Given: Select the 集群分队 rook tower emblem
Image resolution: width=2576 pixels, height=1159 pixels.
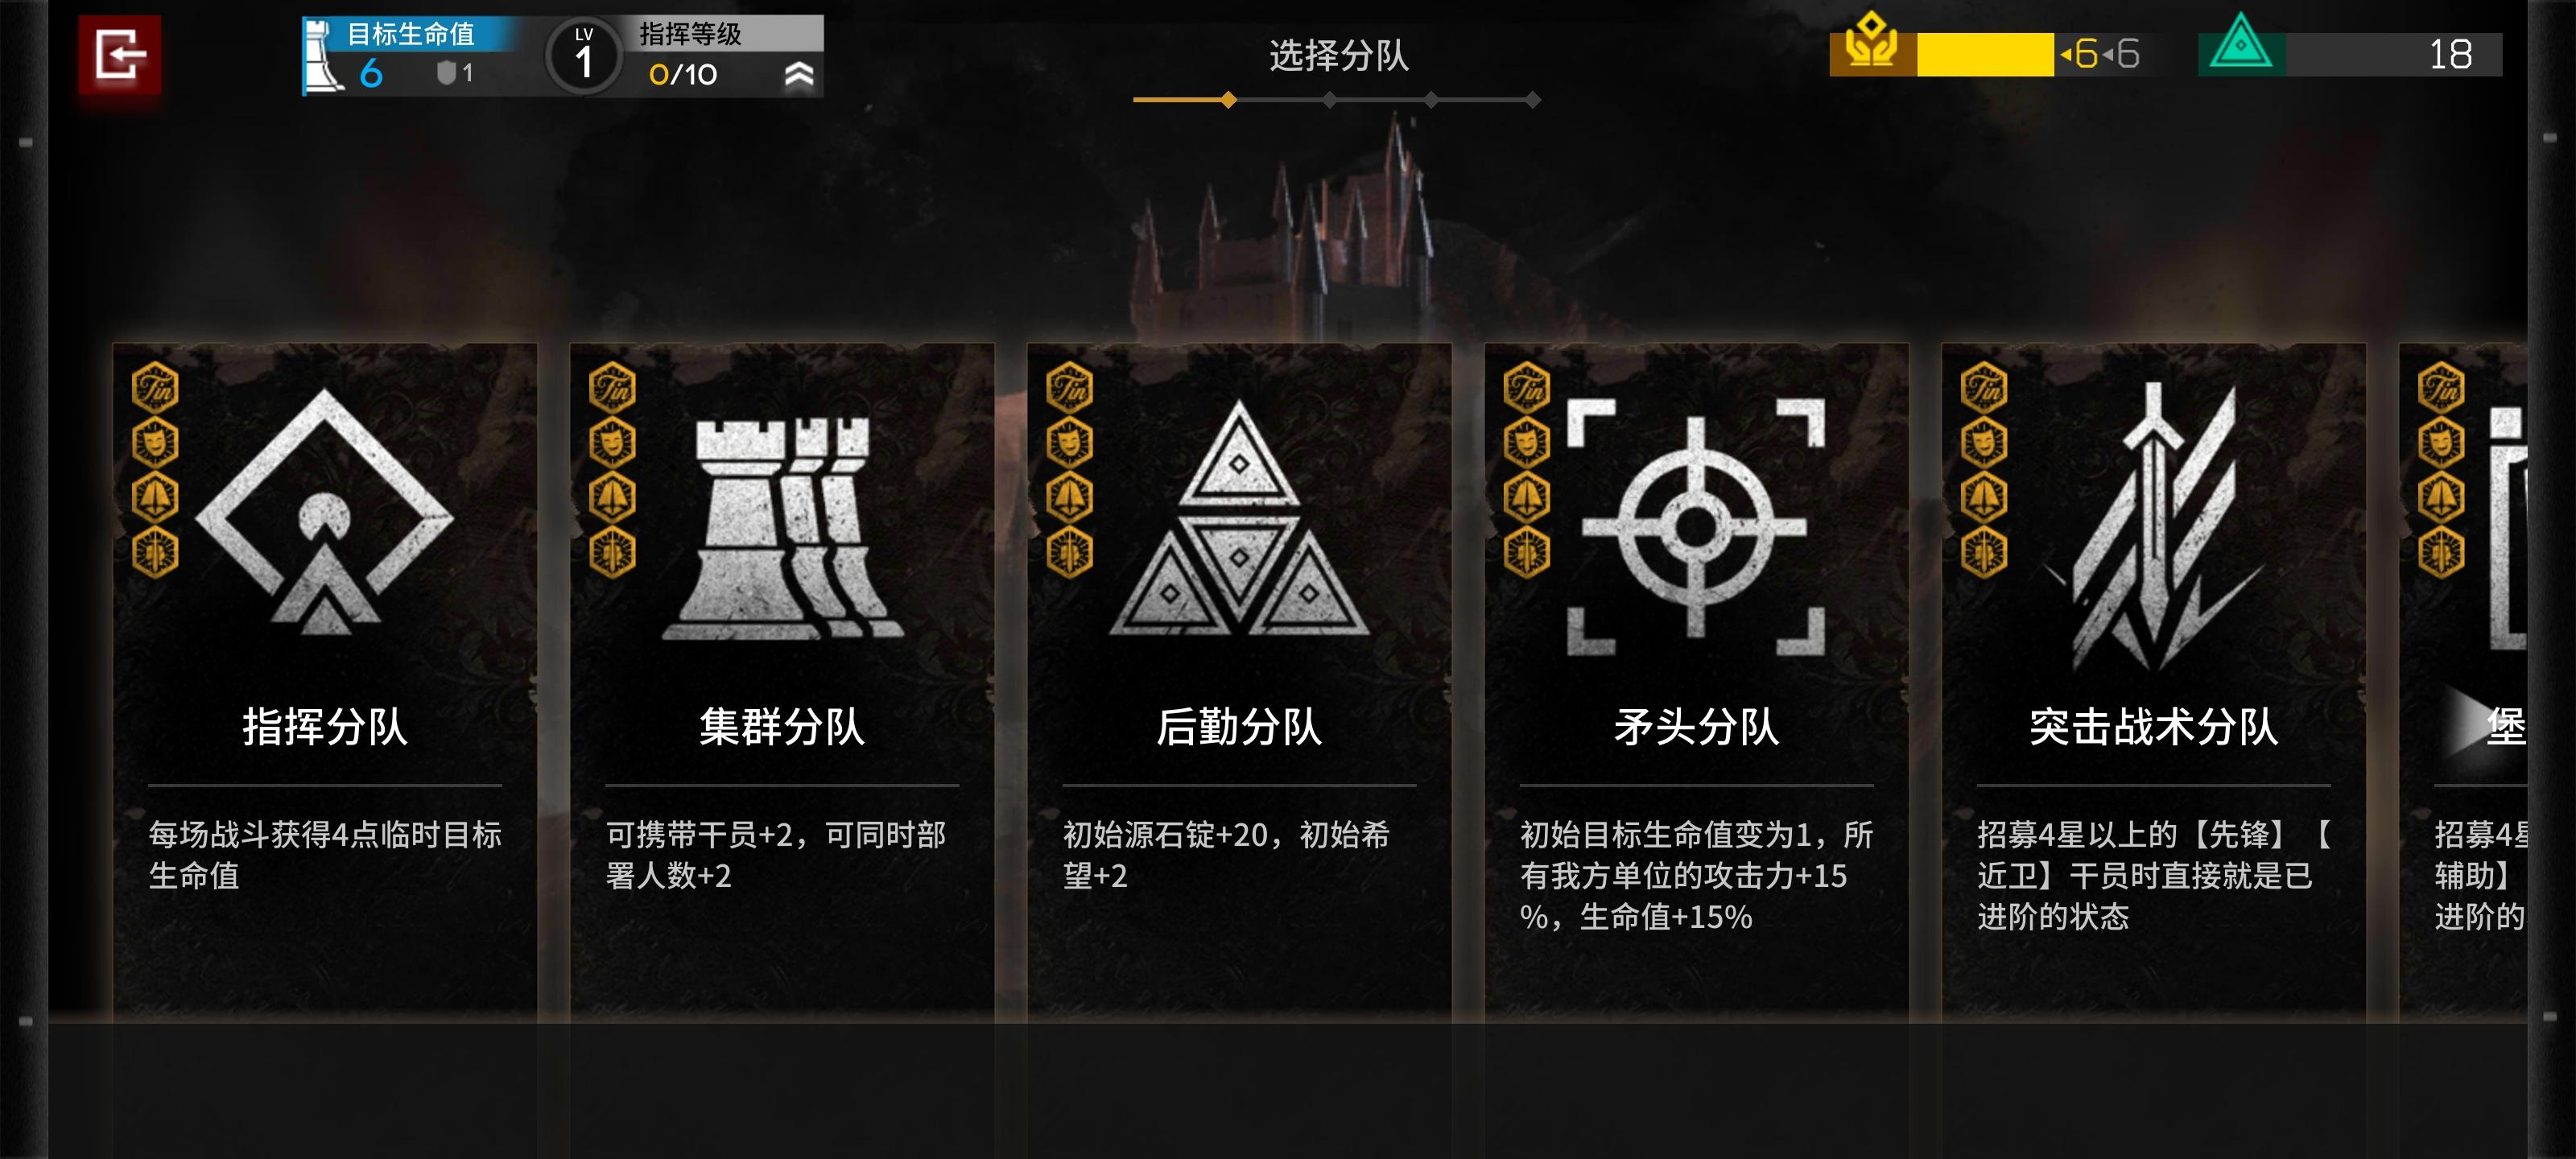Looking at the screenshot, I should tap(782, 529).
